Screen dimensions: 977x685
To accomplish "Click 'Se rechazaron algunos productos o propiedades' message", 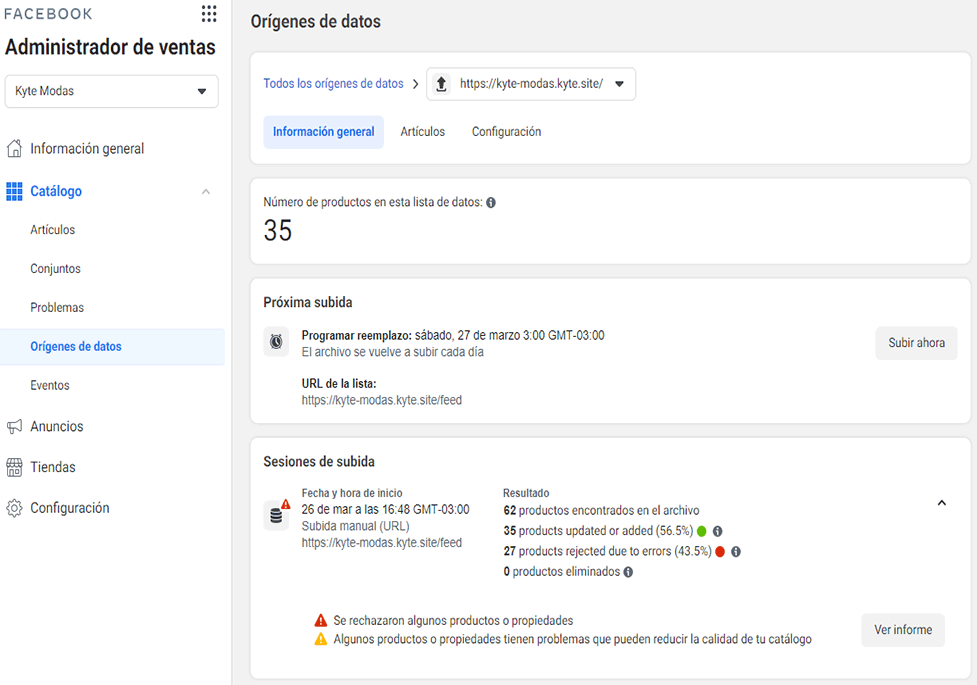I will pos(453,621).
